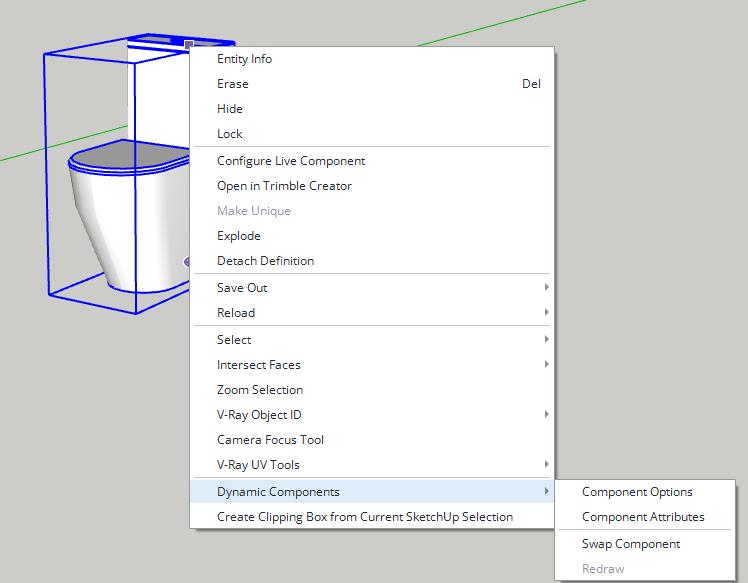748x583 pixels.
Task: Click the toilet cistern tank front face
Action: coord(160,95)
